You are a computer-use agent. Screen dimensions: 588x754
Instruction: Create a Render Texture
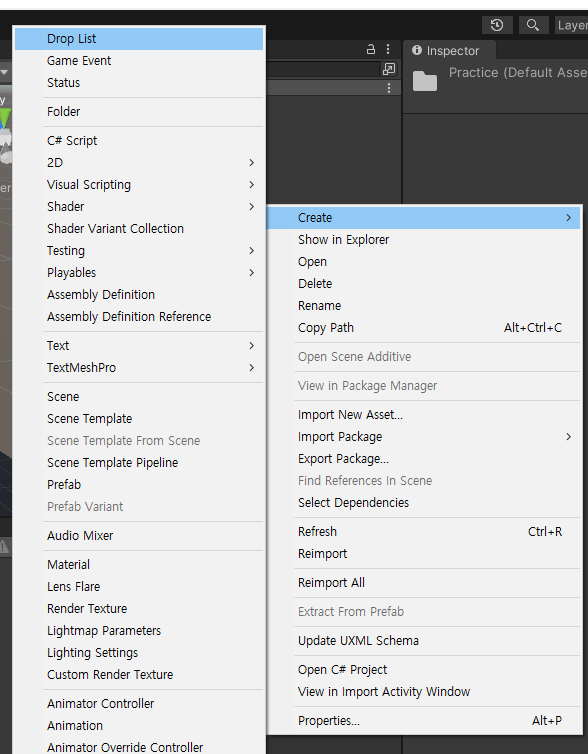139,609
